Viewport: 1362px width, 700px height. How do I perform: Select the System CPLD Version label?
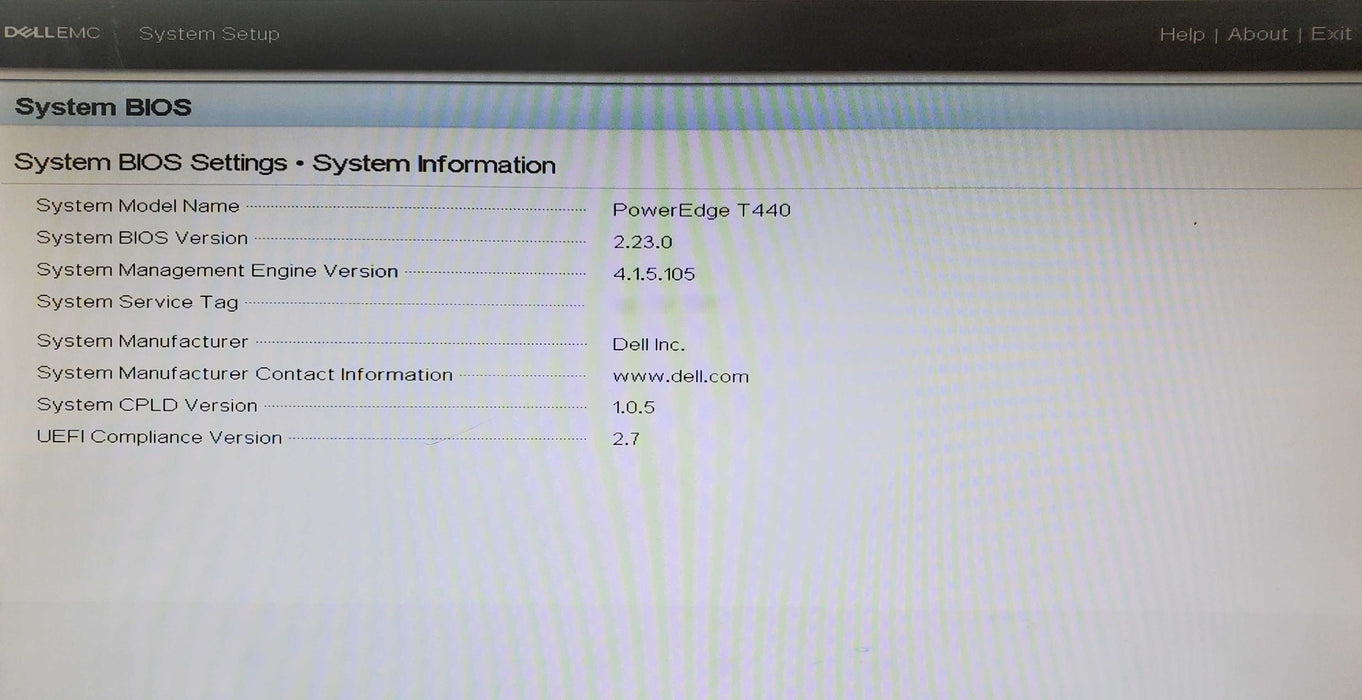147,405
